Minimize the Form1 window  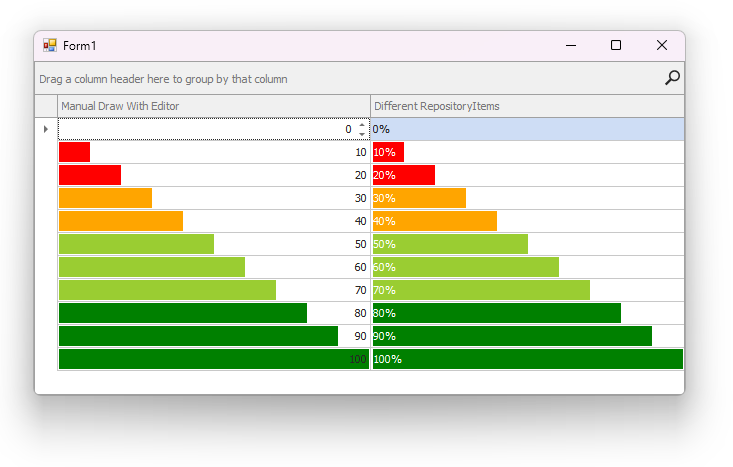[570, 46]
